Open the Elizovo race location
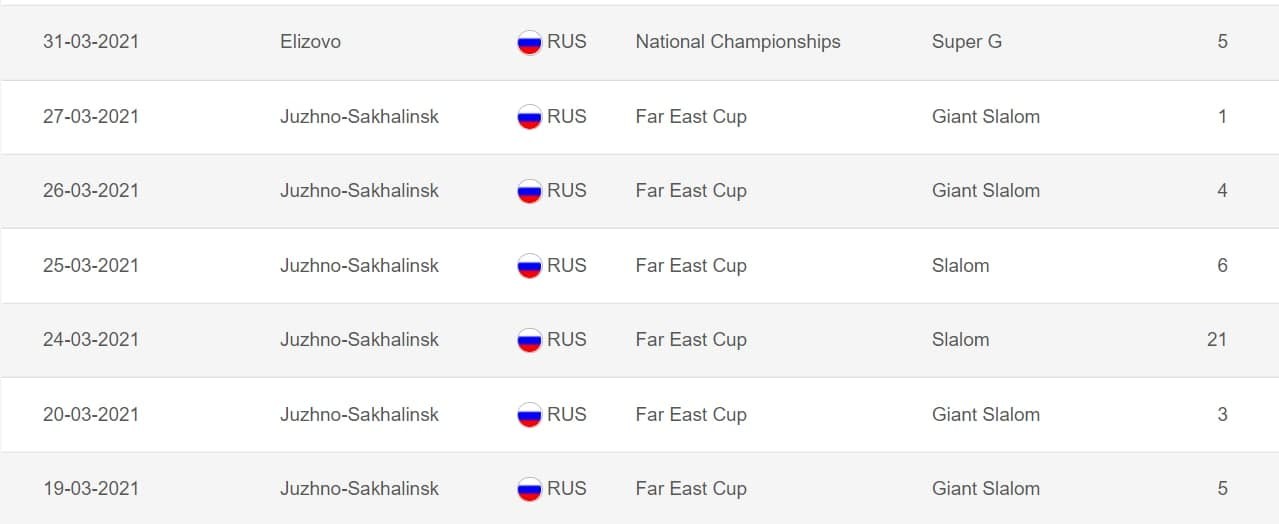Screen dimensions: 1279x524 tap(310, 42)
